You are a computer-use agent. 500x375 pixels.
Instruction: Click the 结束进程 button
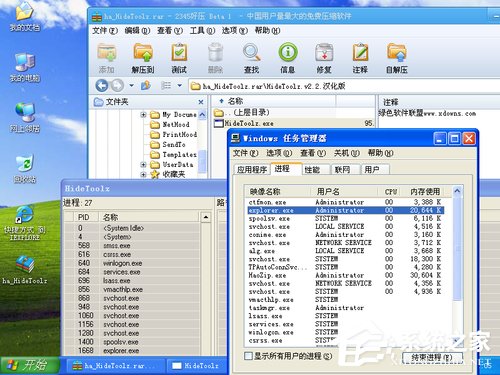pyautogui.click(x=432, y=358)
